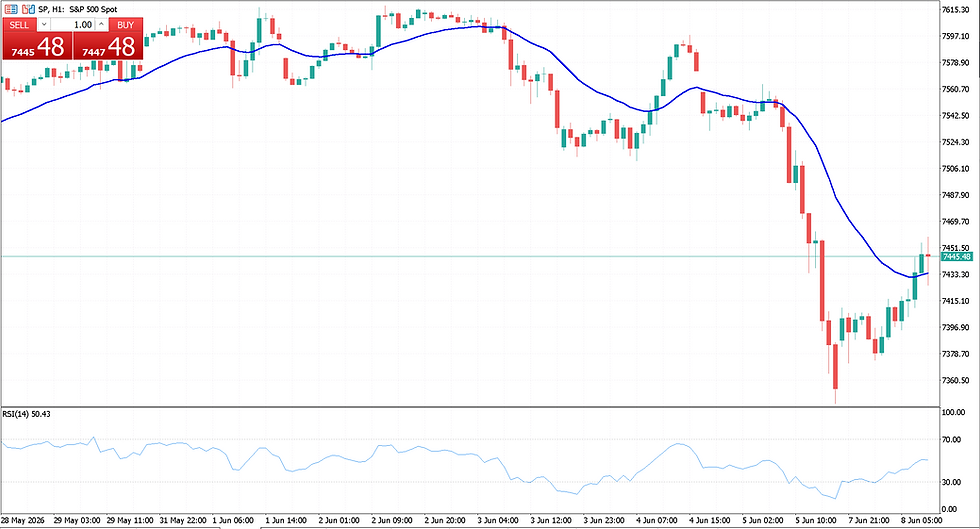Screen dimensions: 980x529
Task: Toggle the one-click trading panel icon
Action: pos(11,9)
